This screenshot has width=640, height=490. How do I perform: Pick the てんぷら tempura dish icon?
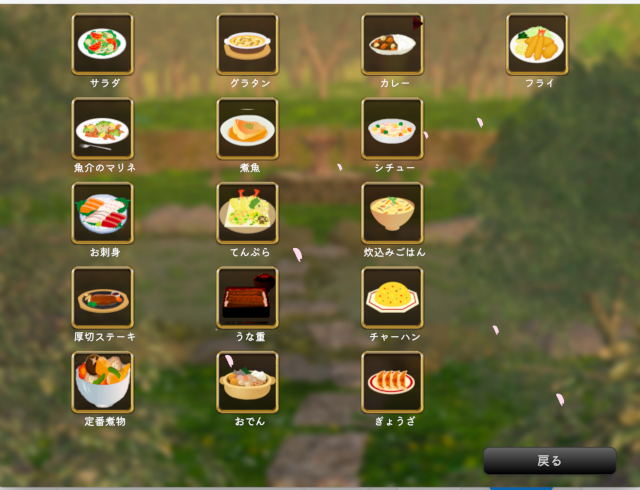(x=247, y=213)
